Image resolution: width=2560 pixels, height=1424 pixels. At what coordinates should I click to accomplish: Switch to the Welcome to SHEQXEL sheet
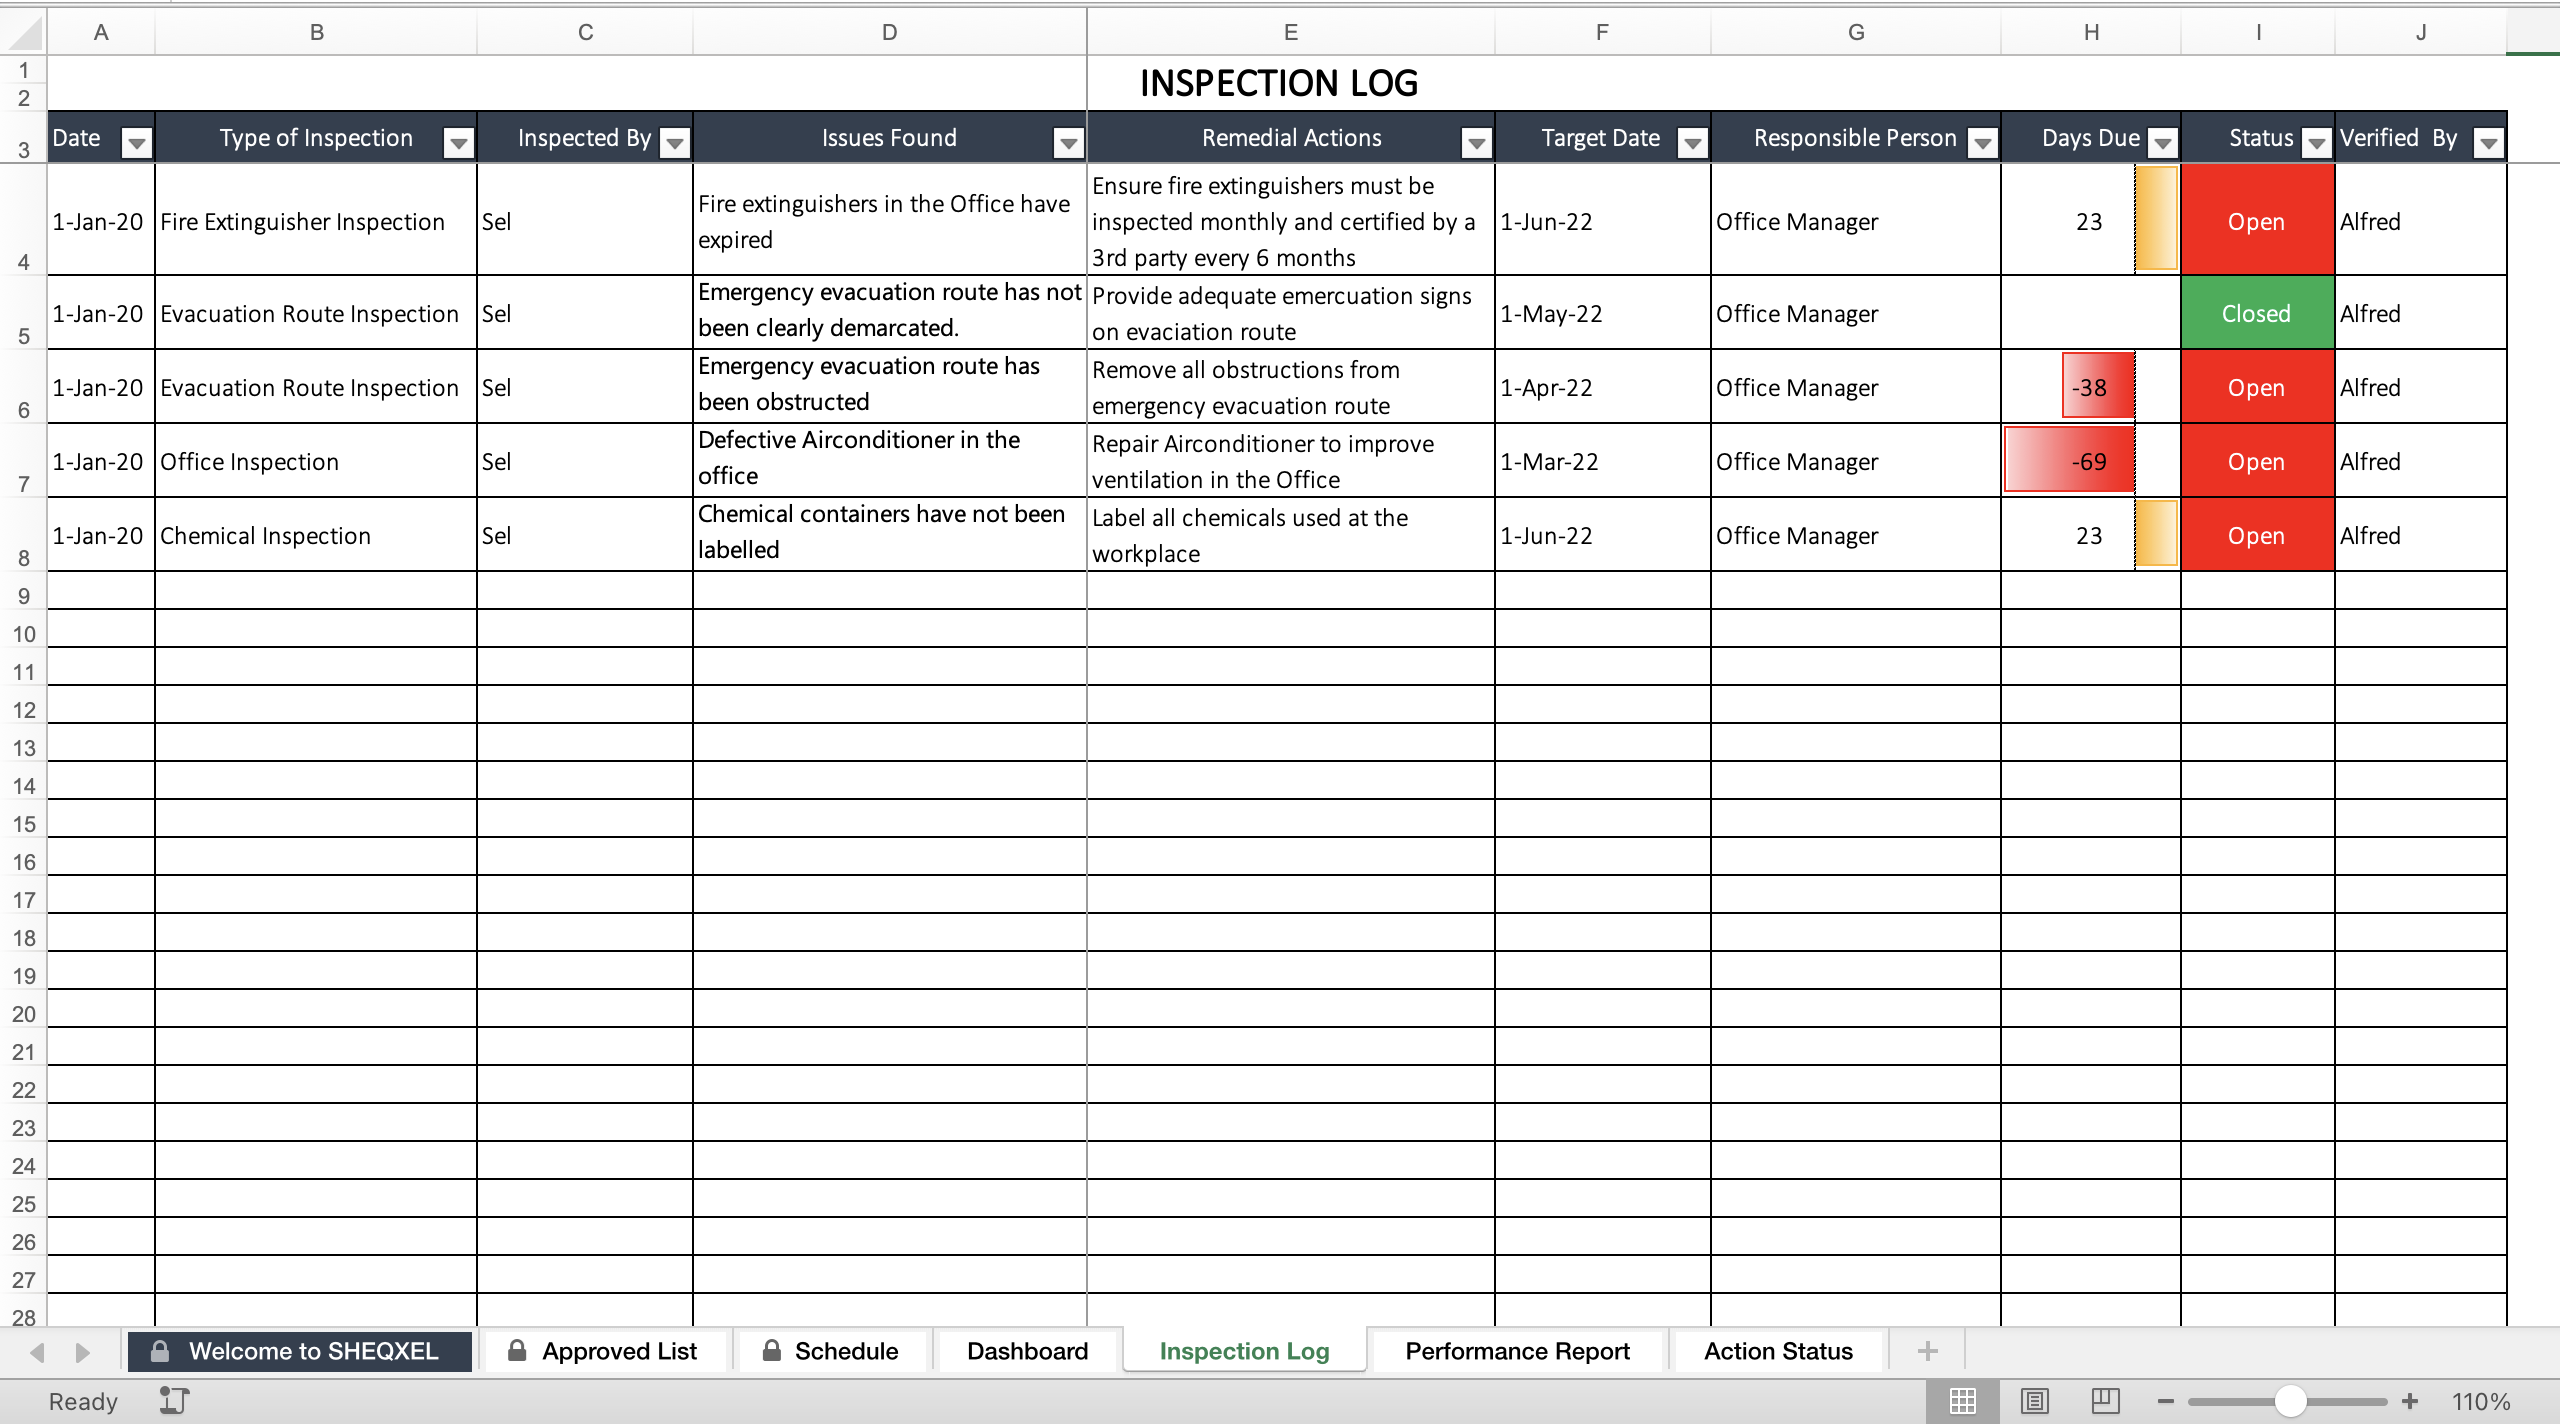[299, 1351]
